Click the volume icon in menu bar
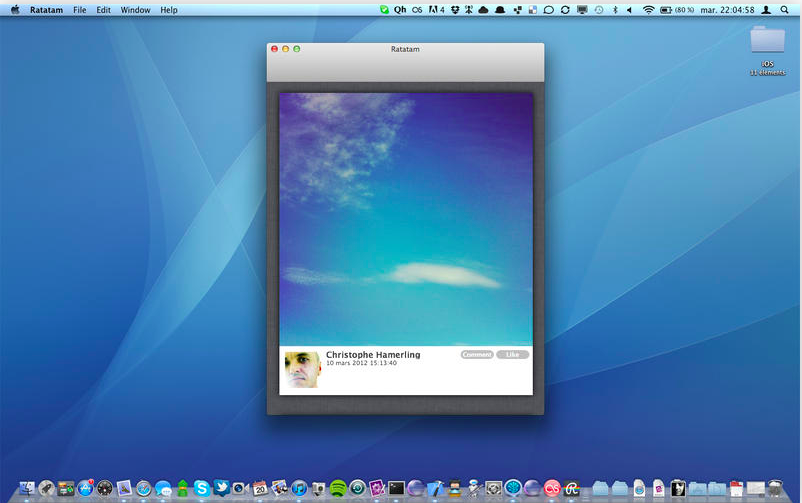Screen dimensions: 802x503 [630, 10]
